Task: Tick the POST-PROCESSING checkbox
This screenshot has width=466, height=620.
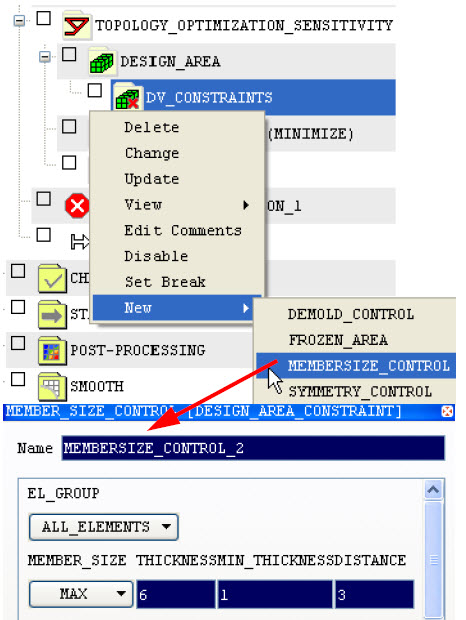Action: tap(18, 343)
